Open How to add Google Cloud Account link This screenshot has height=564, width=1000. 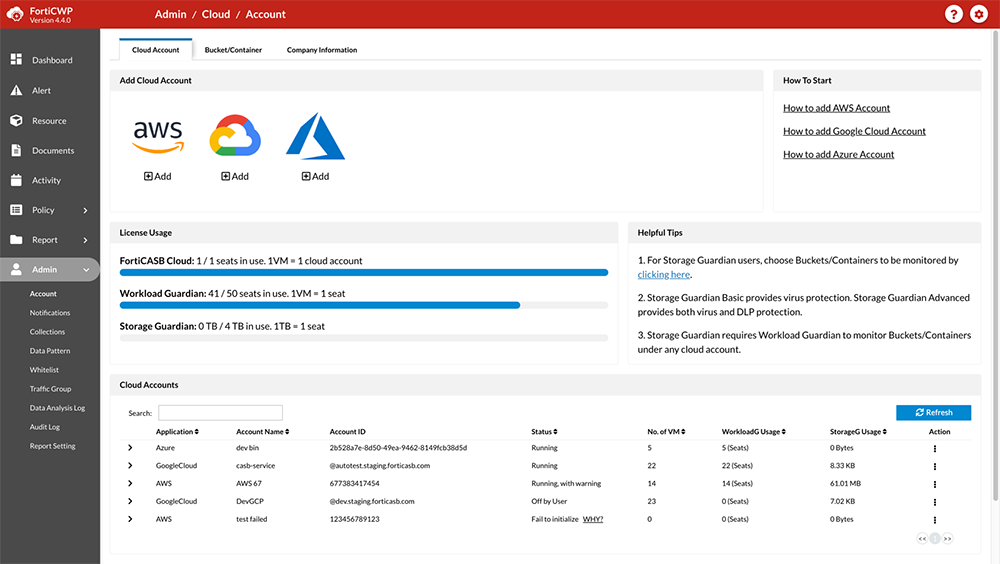pos(854,131)
